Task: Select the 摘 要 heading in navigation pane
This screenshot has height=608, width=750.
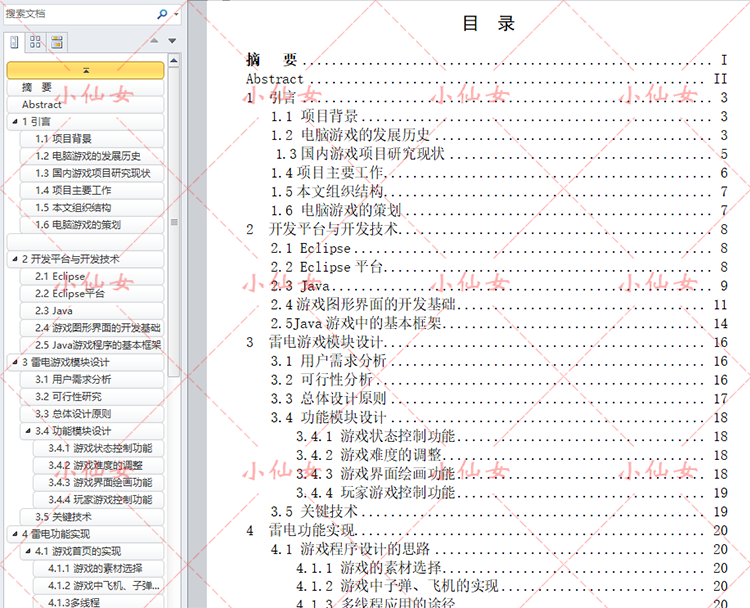Action: [x=86, y=87]
